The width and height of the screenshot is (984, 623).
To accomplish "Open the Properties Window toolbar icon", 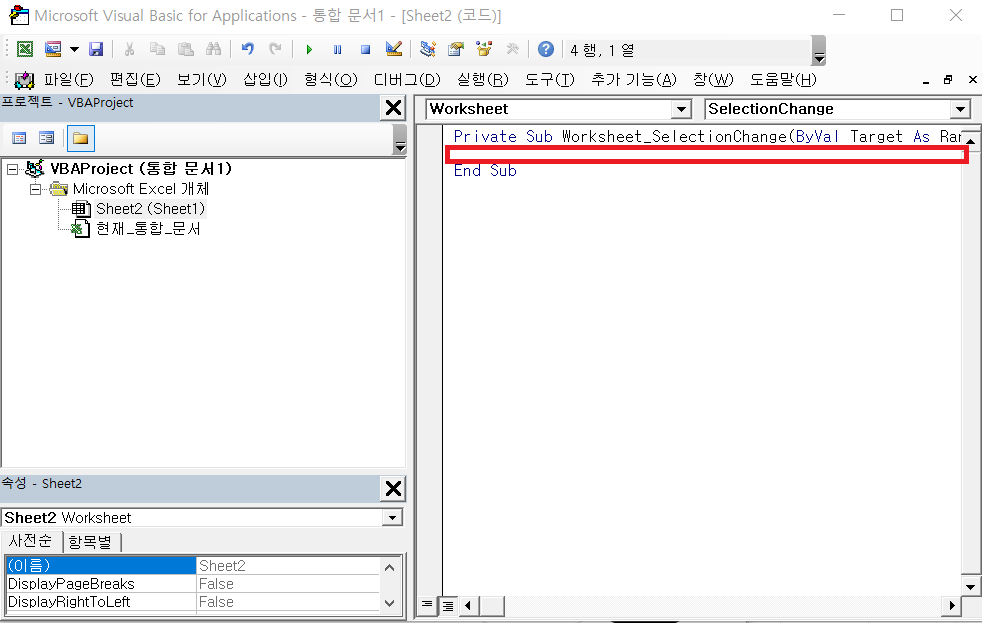I will [x=456, y=49].
